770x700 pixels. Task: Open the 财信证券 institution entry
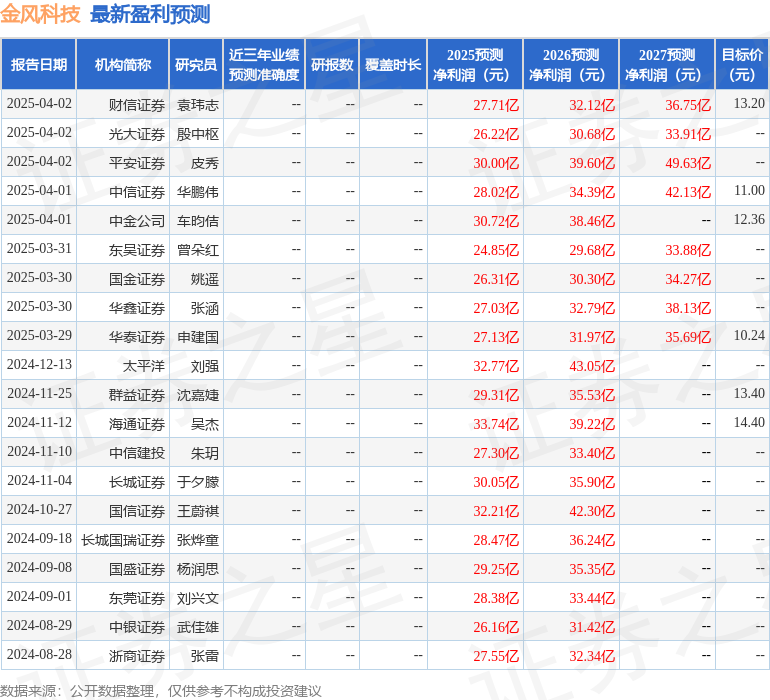137,104
